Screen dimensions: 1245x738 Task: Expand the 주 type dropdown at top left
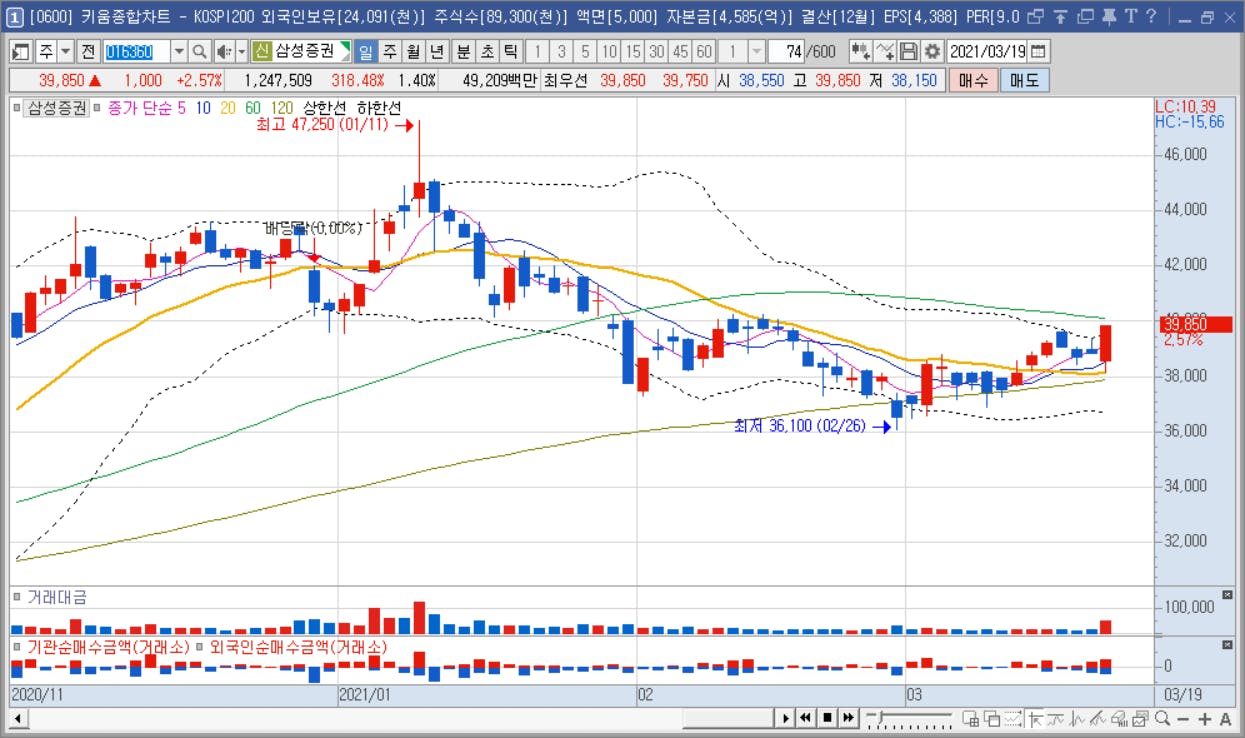coord(65,52)
